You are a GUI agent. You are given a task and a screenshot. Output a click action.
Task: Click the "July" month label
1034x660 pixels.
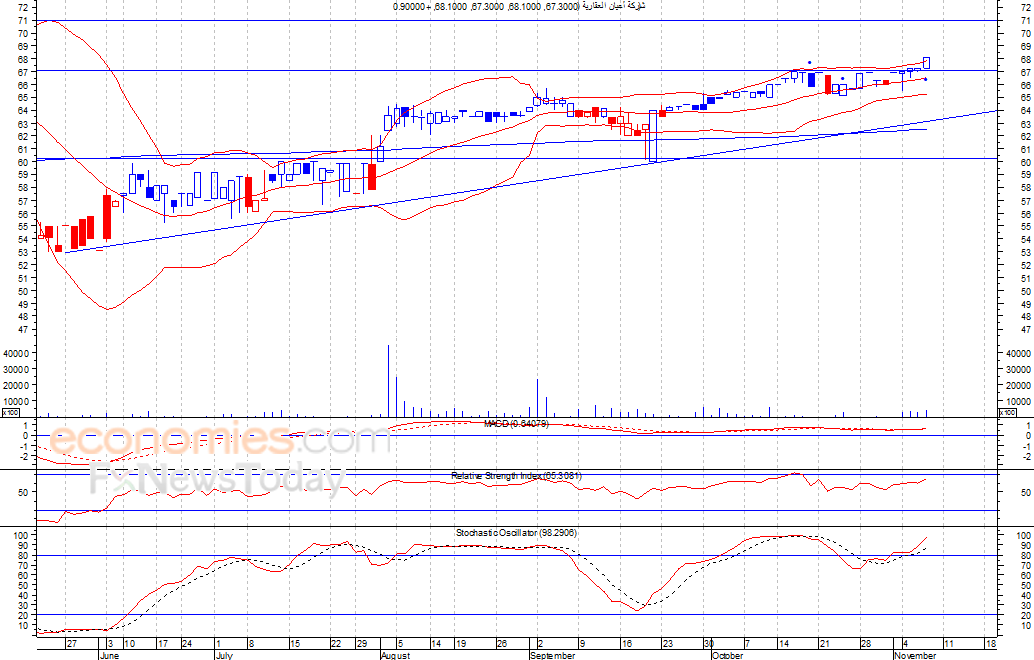click(x=224, y=655)
